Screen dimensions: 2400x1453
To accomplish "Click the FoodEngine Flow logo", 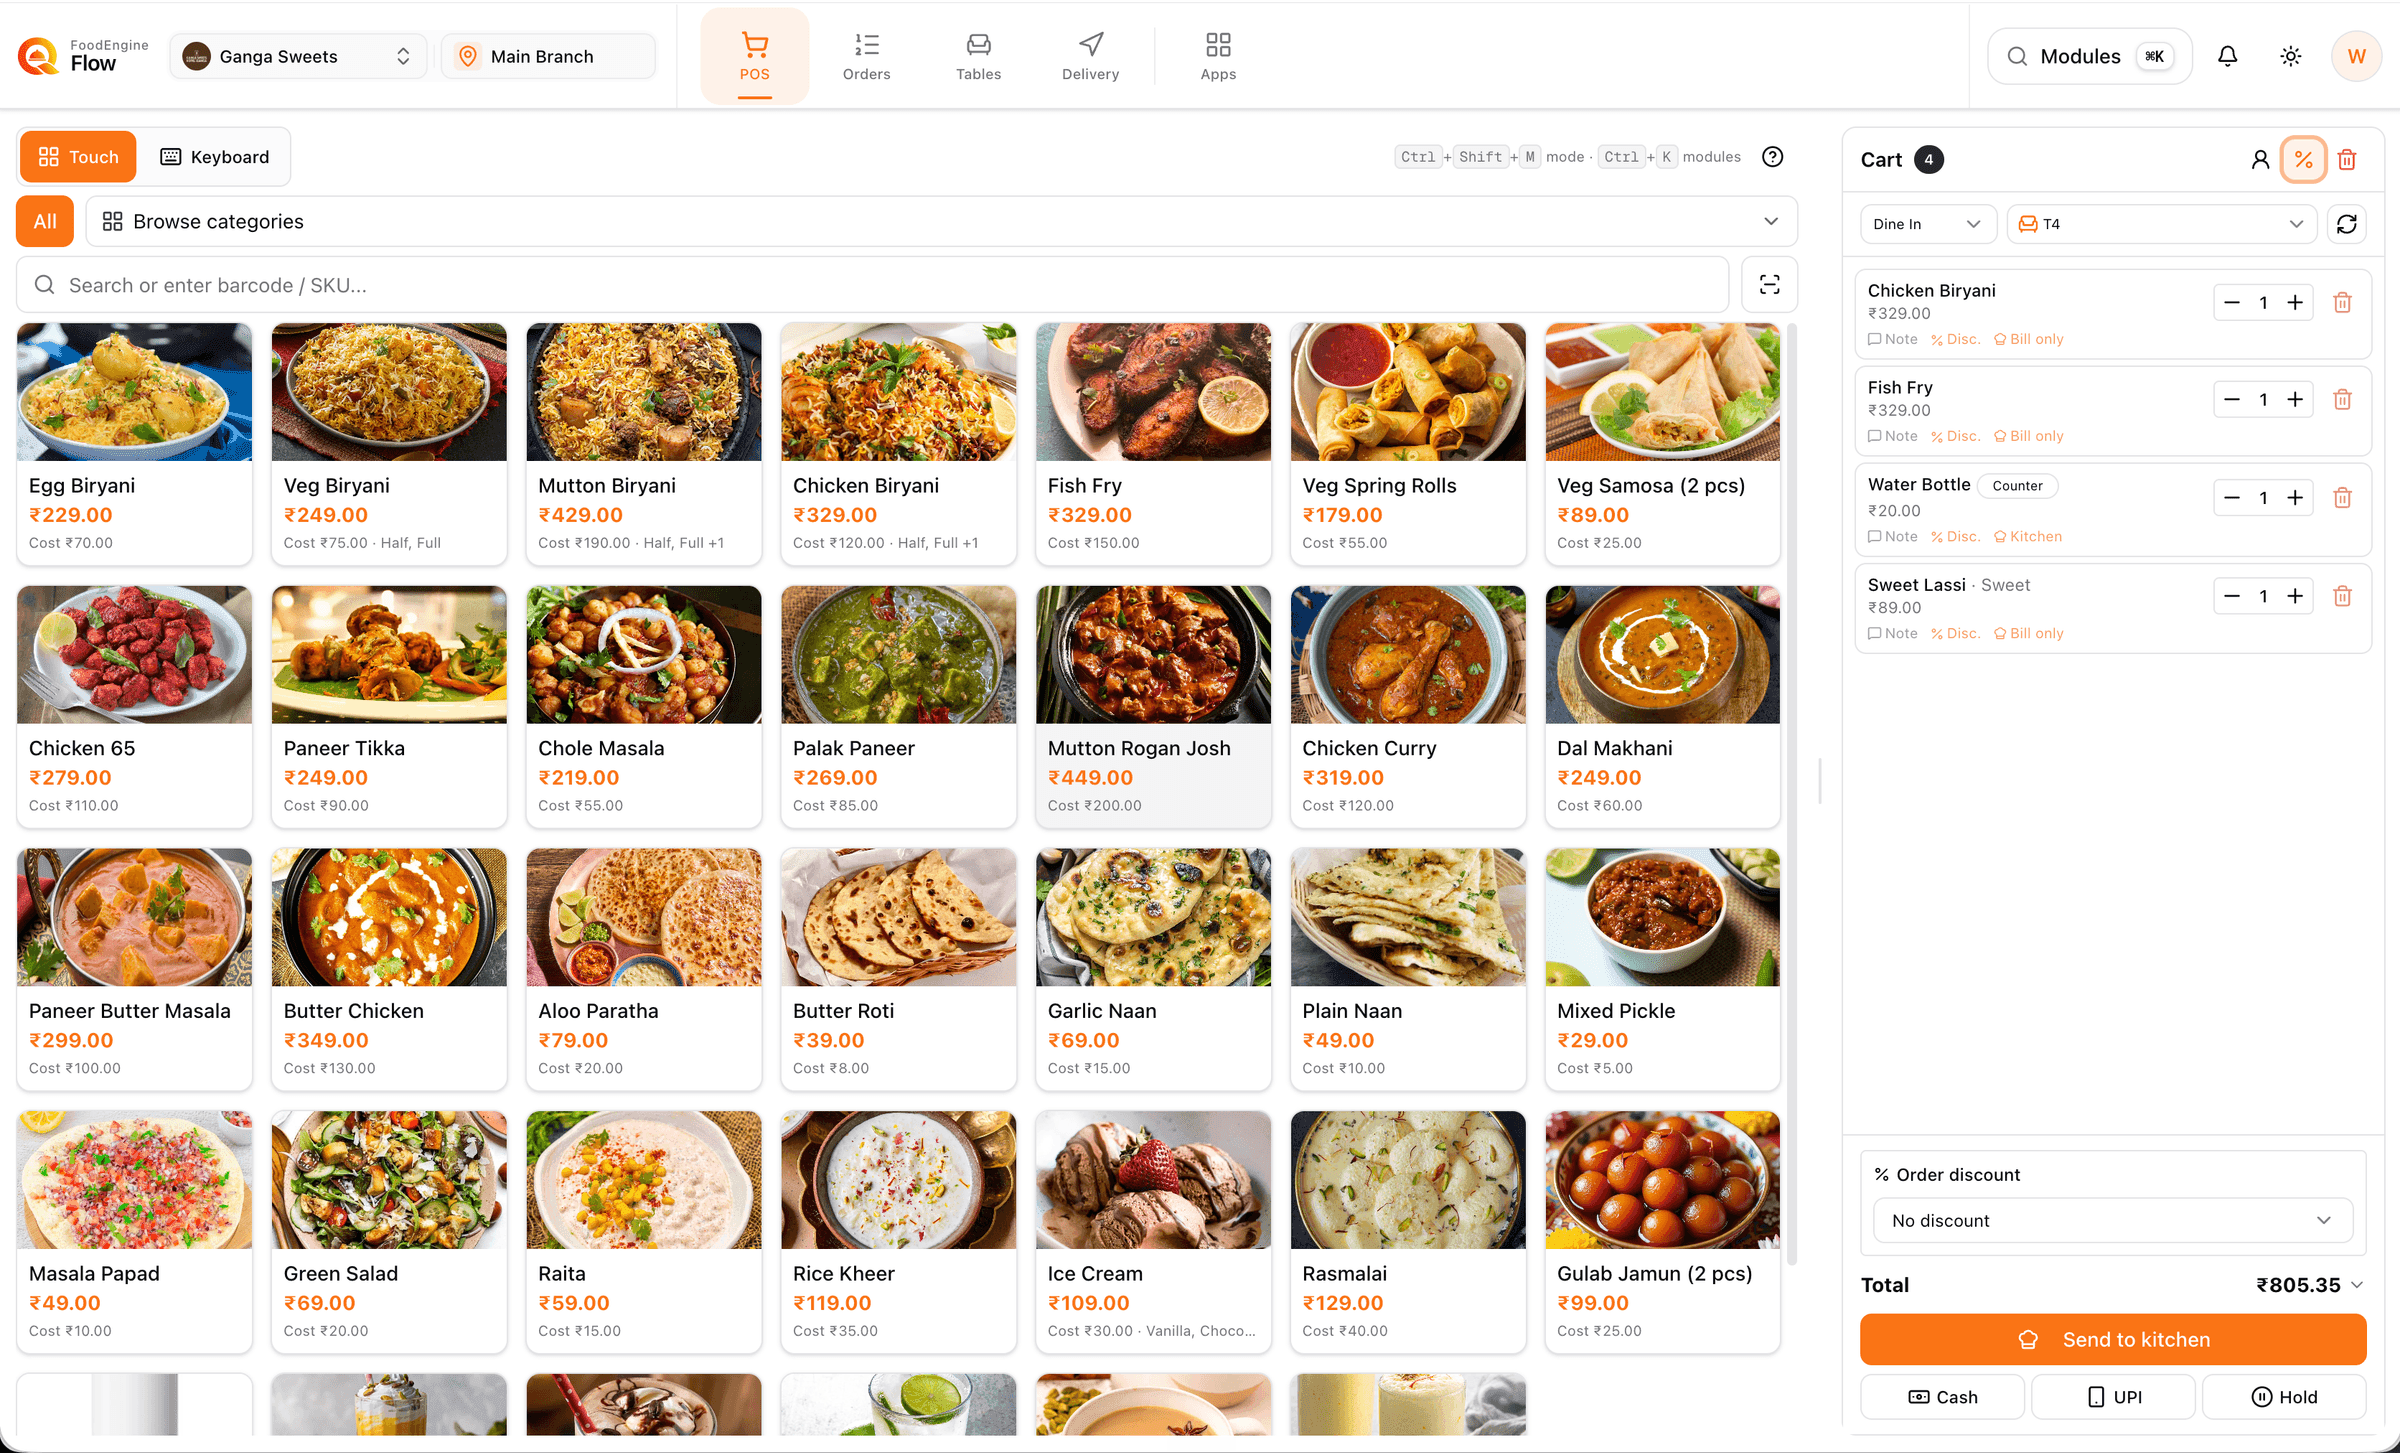I will pyautogui.click(x=84, y=56).
